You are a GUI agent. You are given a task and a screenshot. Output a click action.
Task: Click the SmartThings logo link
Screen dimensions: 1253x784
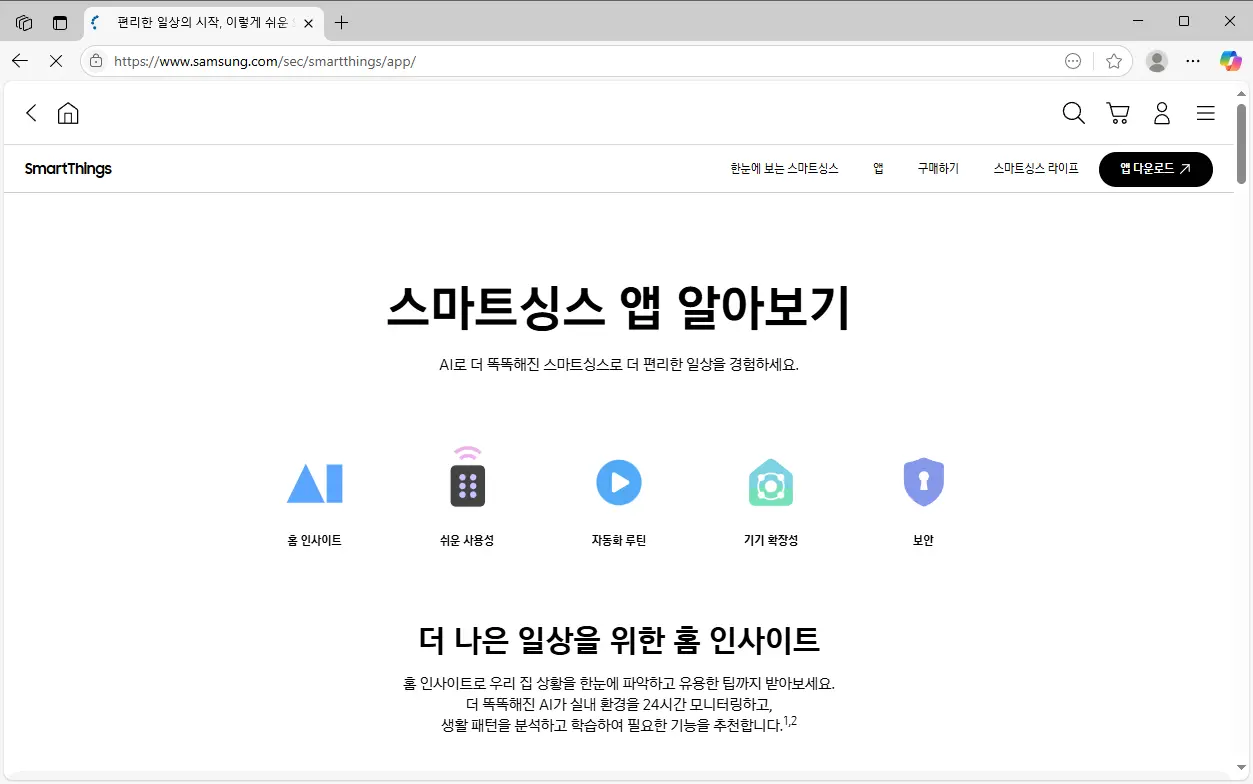coord(68,169)
